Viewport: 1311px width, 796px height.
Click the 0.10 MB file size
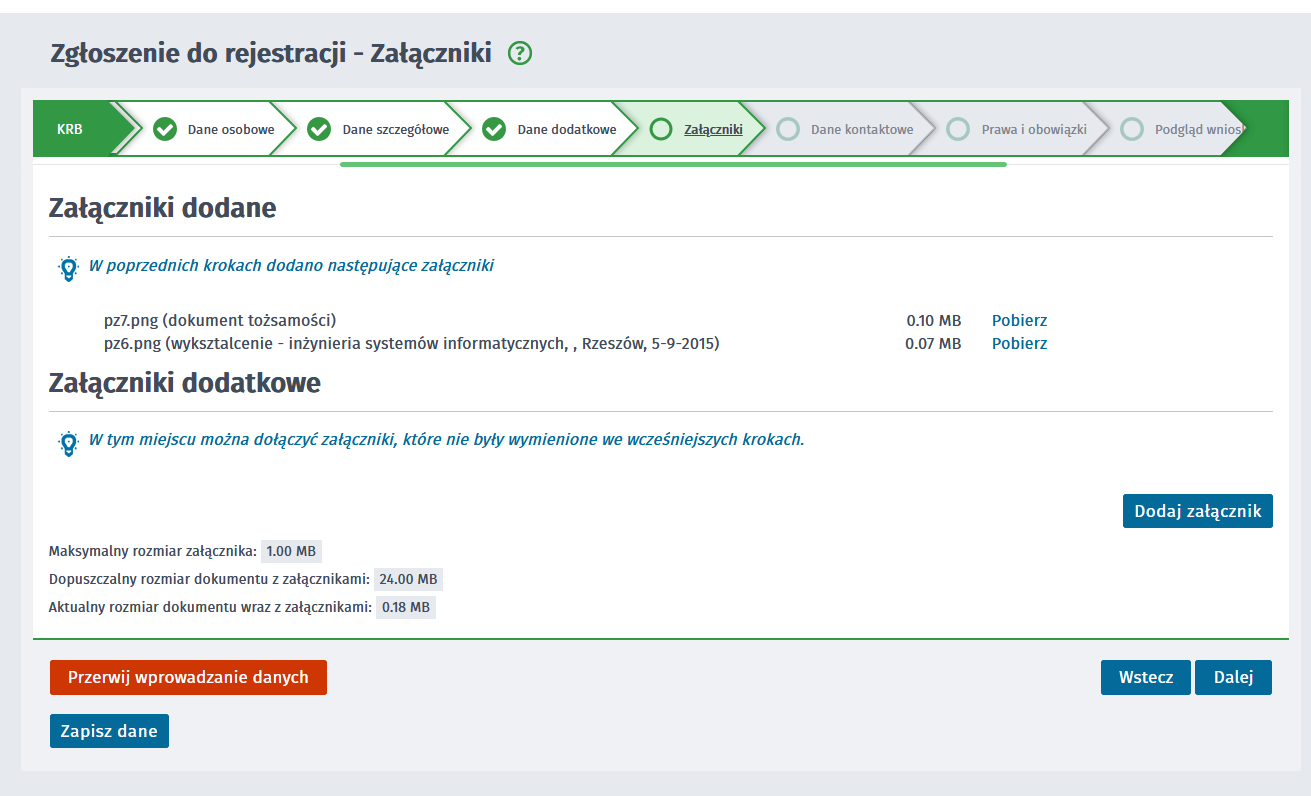coord(934,320)
